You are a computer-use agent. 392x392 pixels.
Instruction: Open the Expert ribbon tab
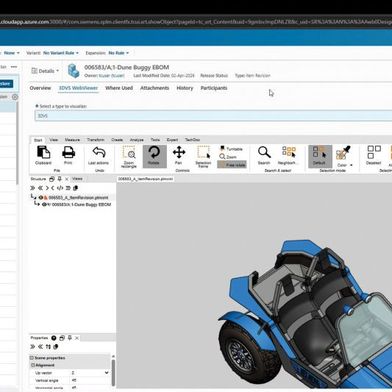point(172,140)
